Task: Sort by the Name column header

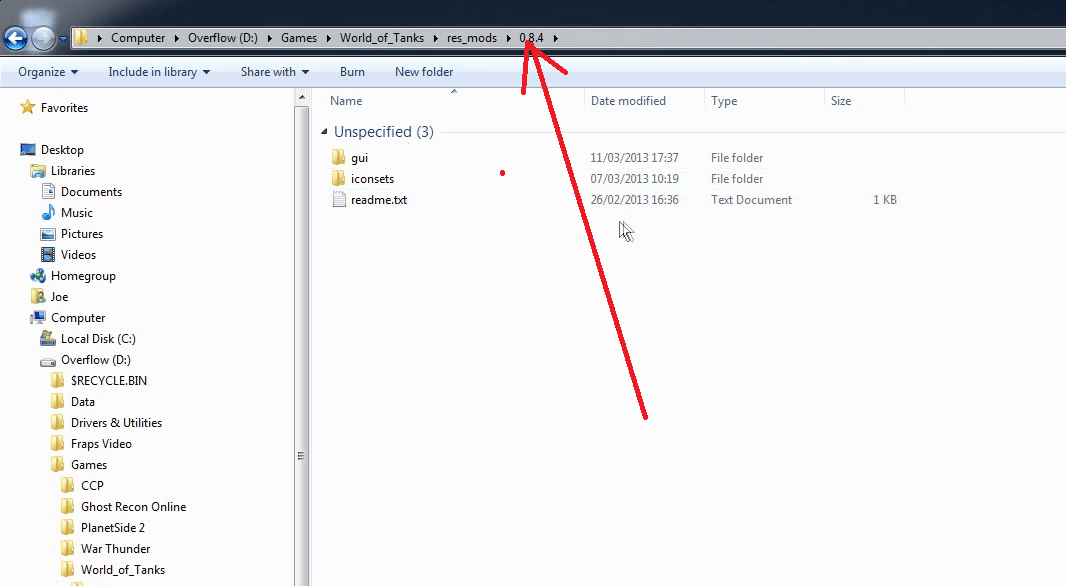Action: 346,101
